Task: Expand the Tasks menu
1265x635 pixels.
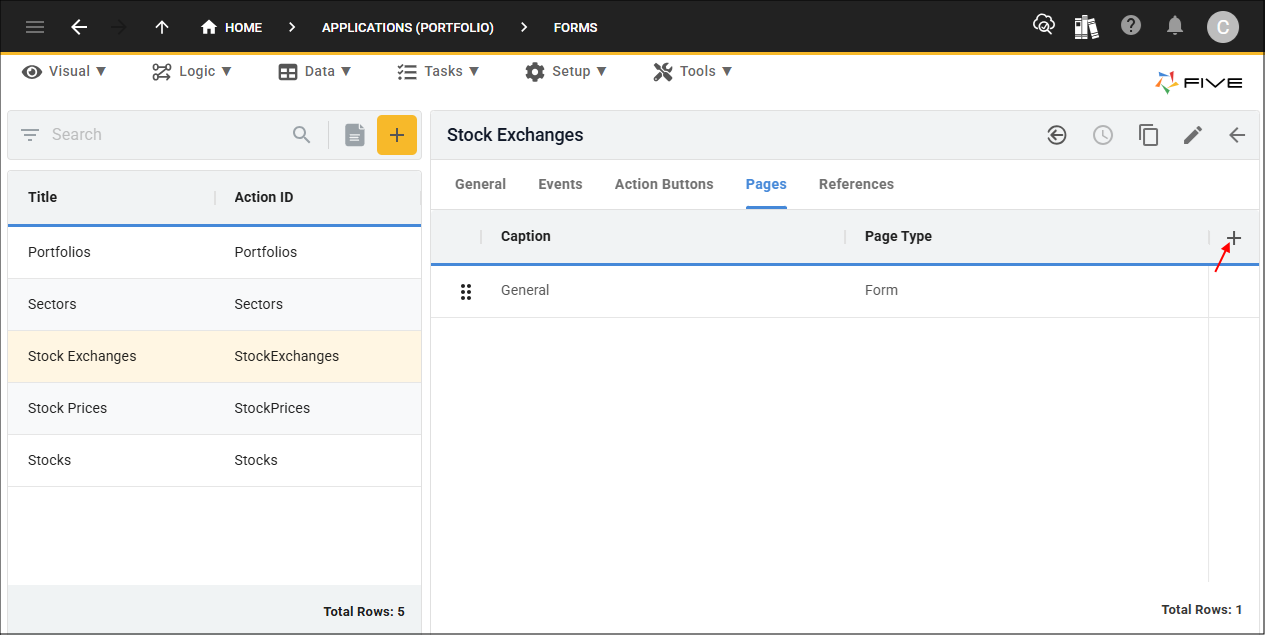Action: point(439,71)
